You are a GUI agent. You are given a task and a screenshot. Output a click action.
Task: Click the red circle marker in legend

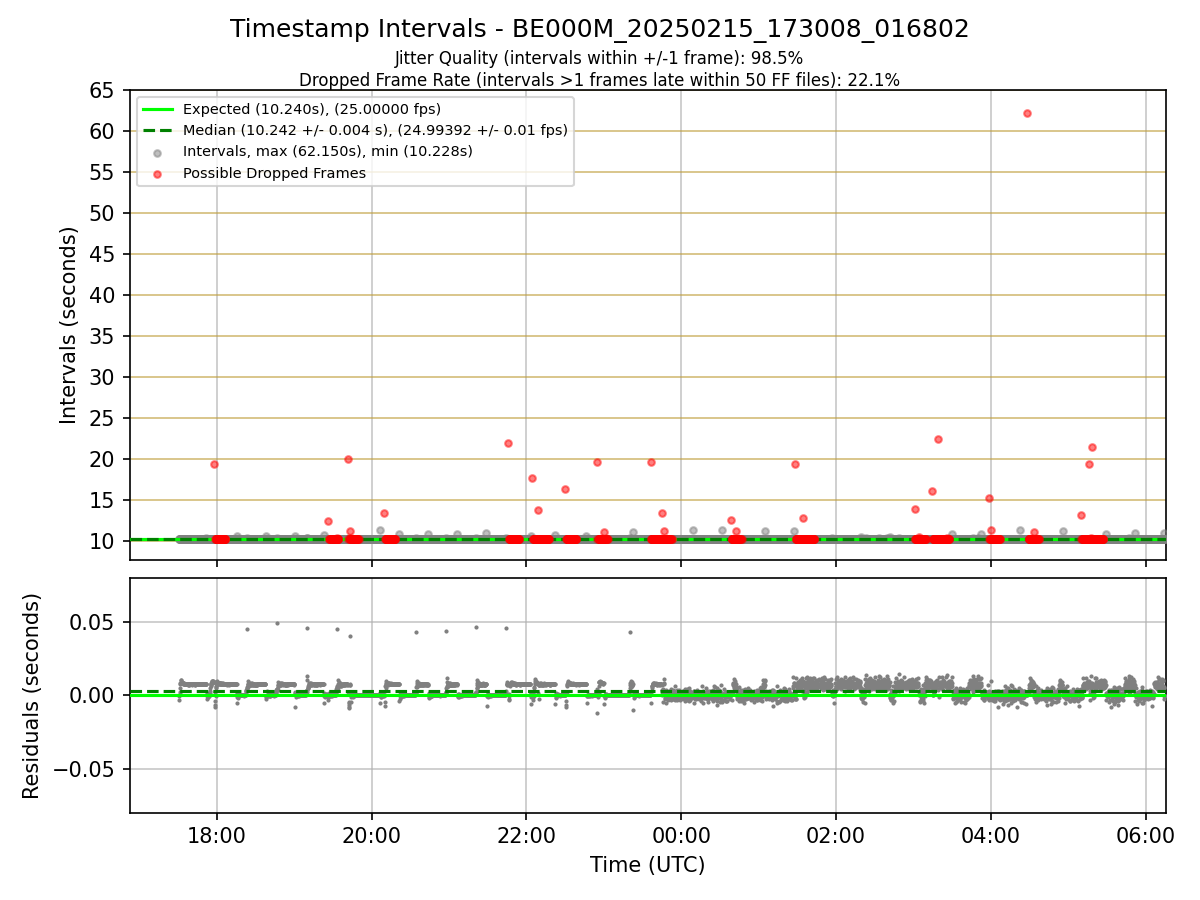(x=158, y=173)
